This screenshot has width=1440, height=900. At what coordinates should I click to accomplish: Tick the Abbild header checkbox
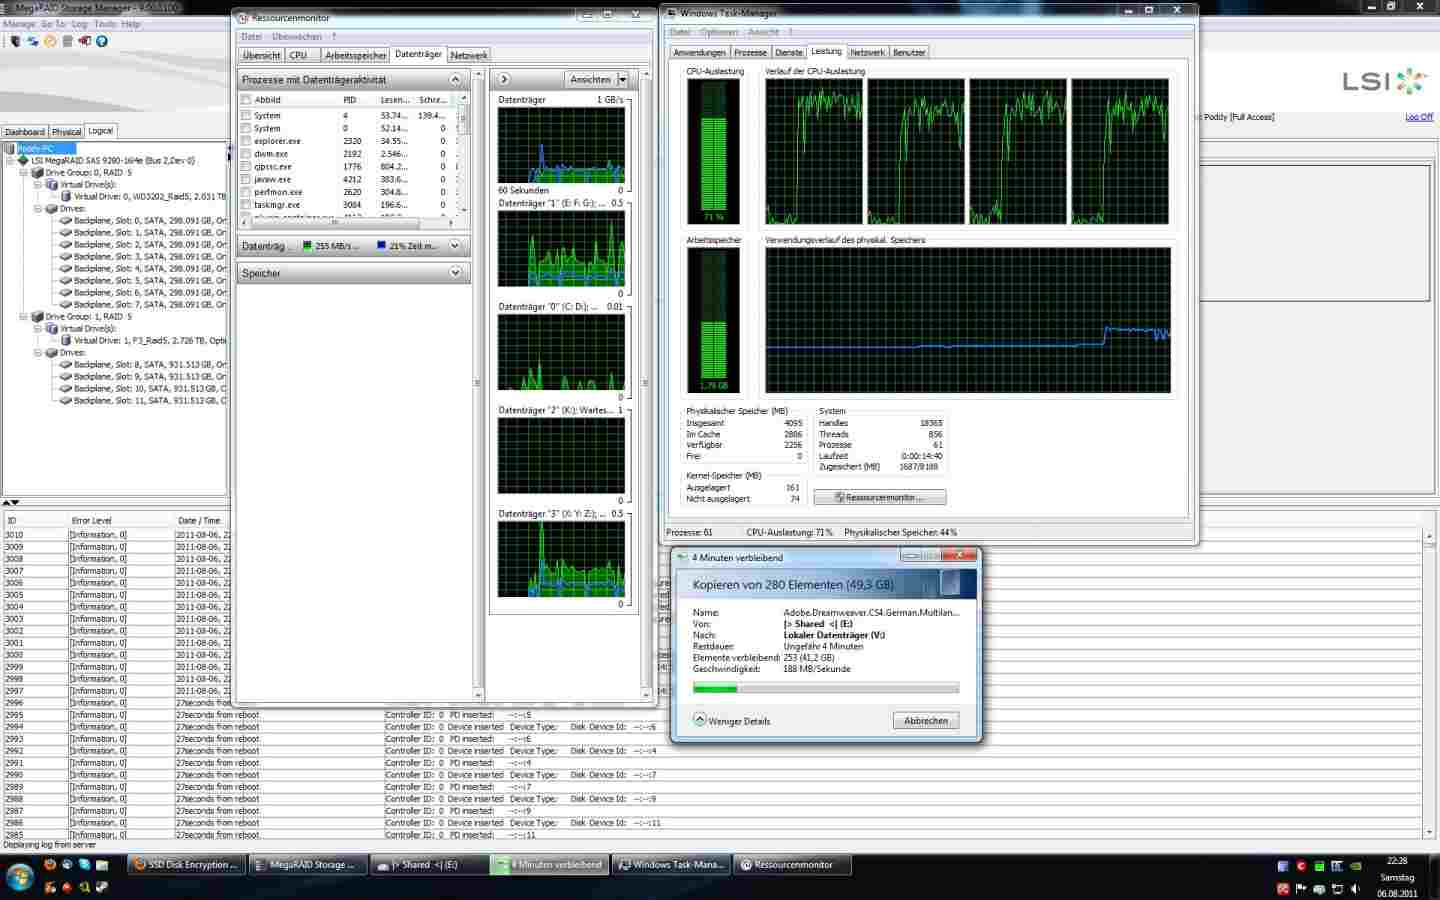(246, 99)
